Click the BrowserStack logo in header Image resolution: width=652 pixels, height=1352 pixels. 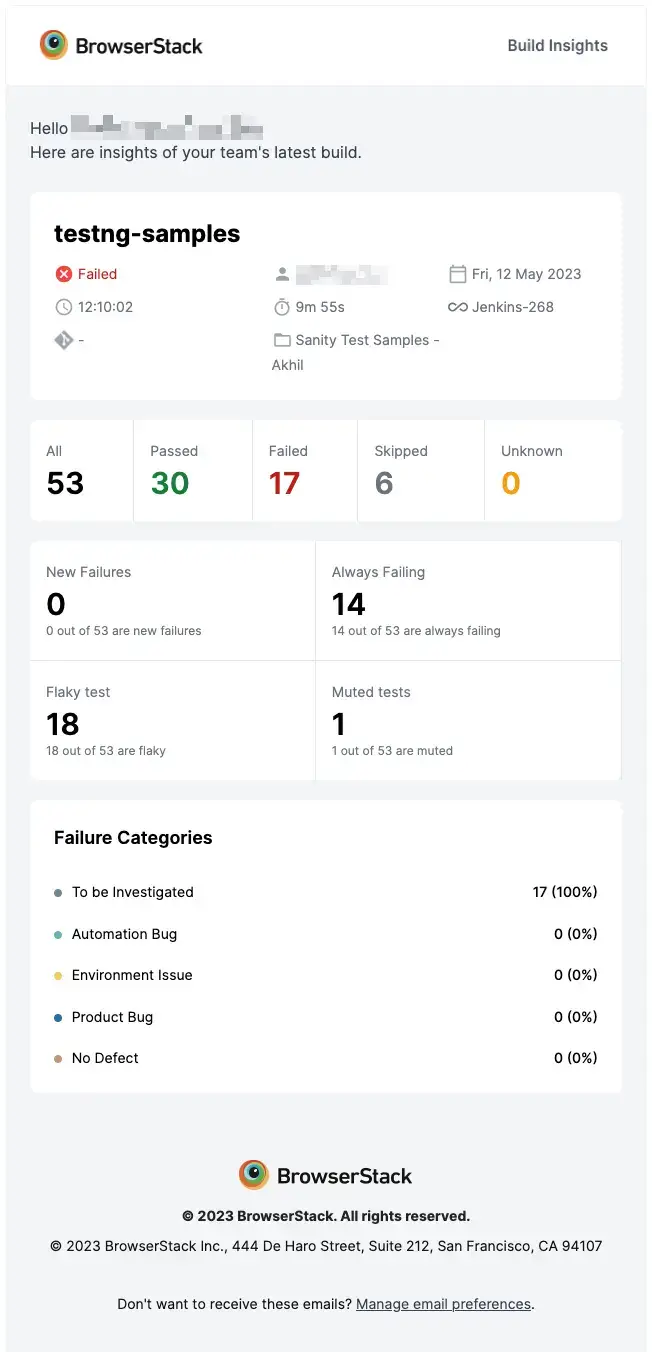point(120,45)
